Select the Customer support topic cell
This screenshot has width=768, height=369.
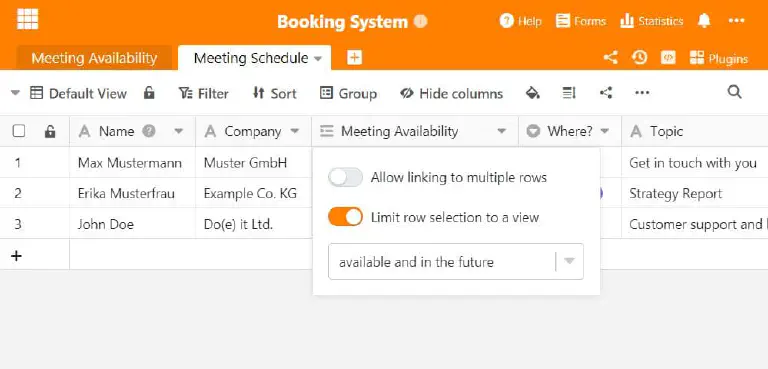point(695,224)
